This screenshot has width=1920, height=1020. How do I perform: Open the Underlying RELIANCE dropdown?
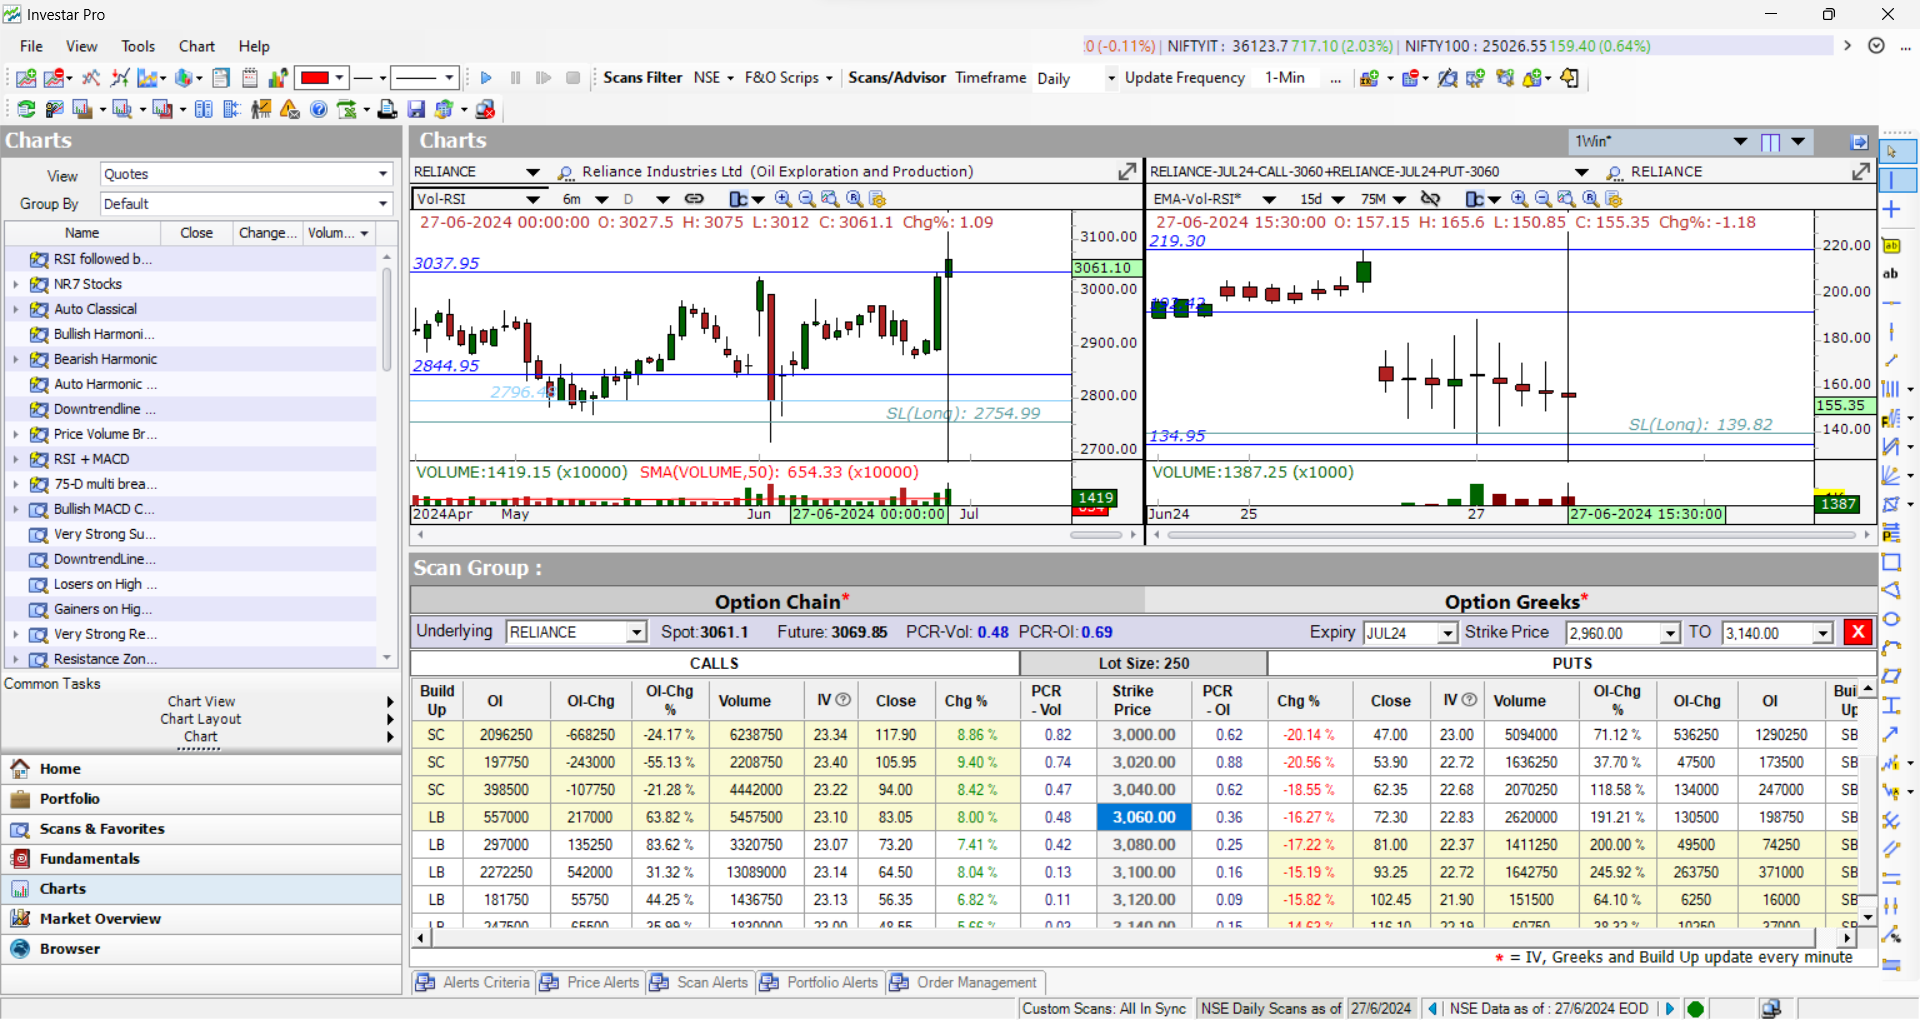click(x=636, y=633)
